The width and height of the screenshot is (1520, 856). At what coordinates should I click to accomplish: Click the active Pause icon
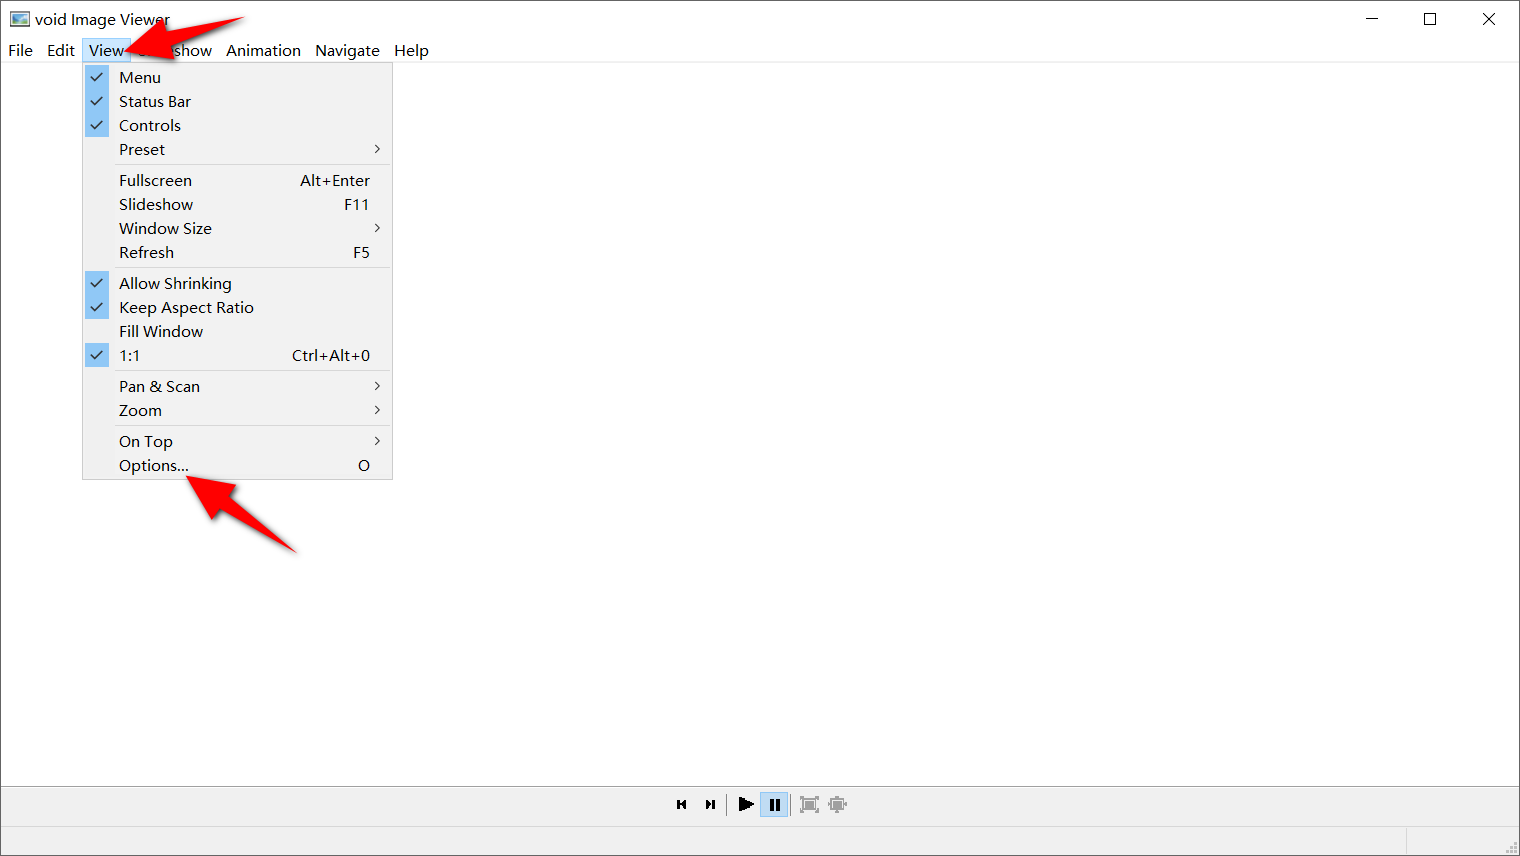pyautogui.click(x=775, y=804)
